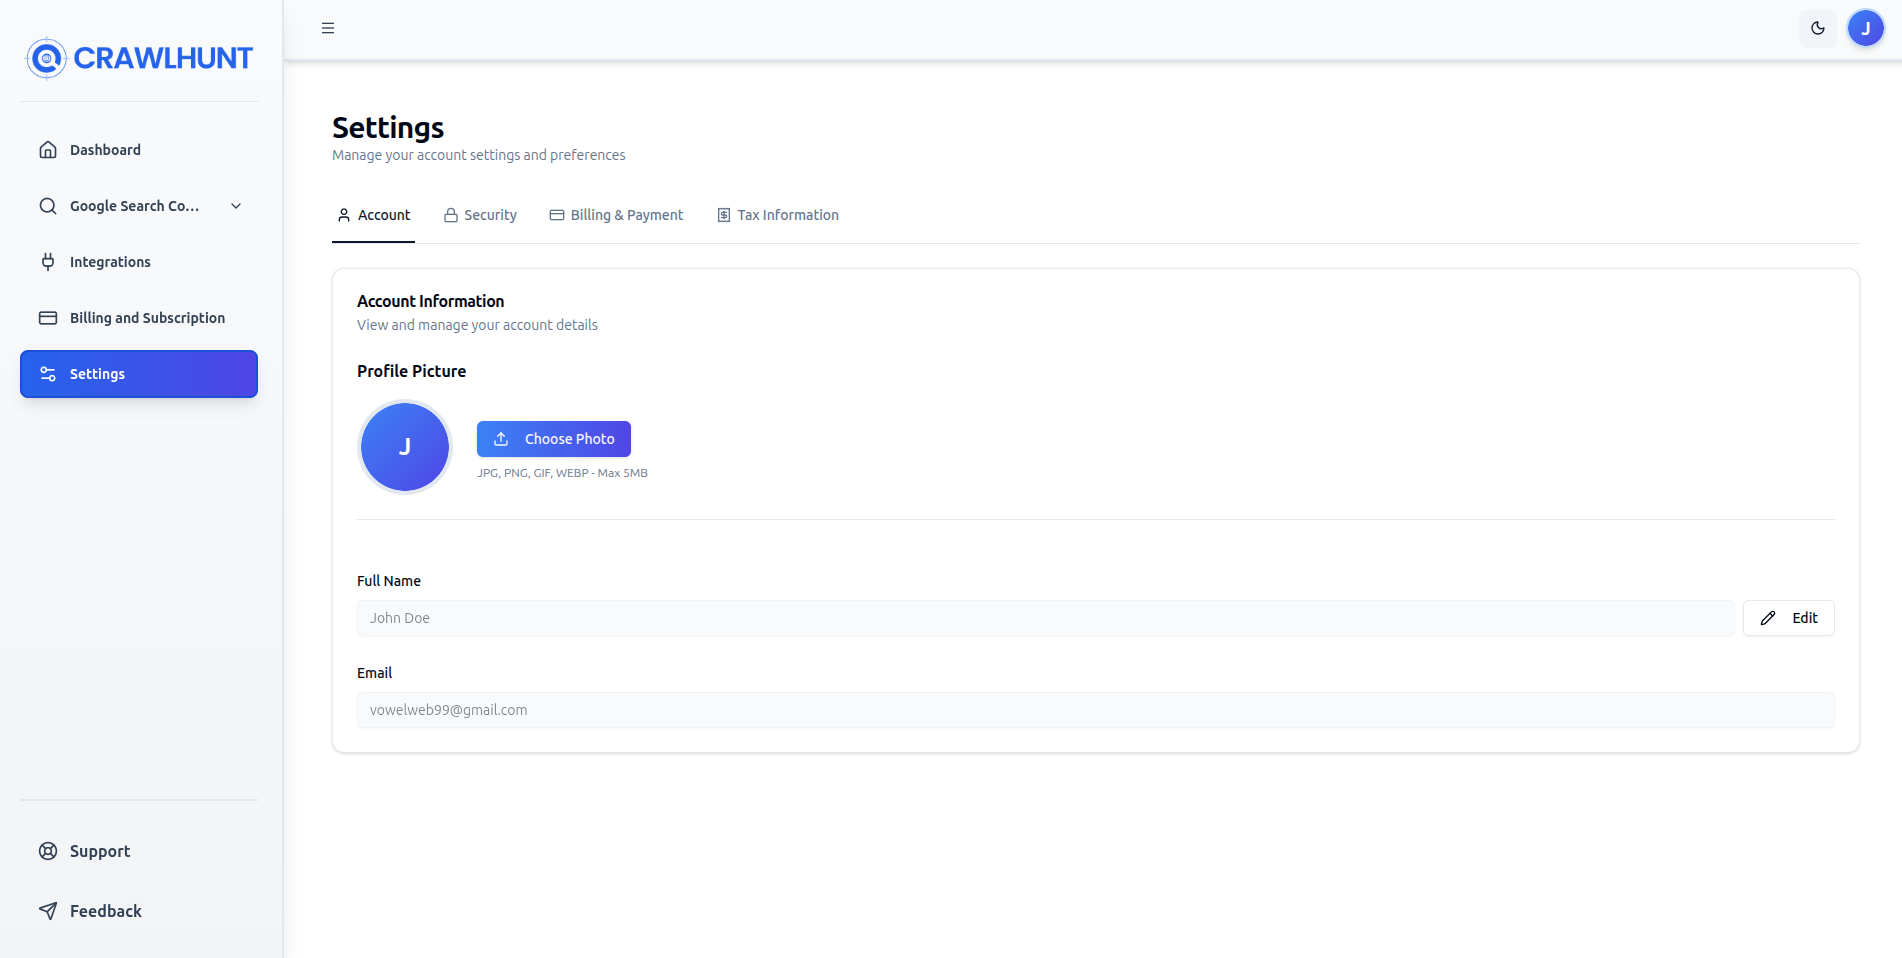1902x958 pixels.
Task: Toggle dark mode with the moon icon
Action: coord(1818,28)
